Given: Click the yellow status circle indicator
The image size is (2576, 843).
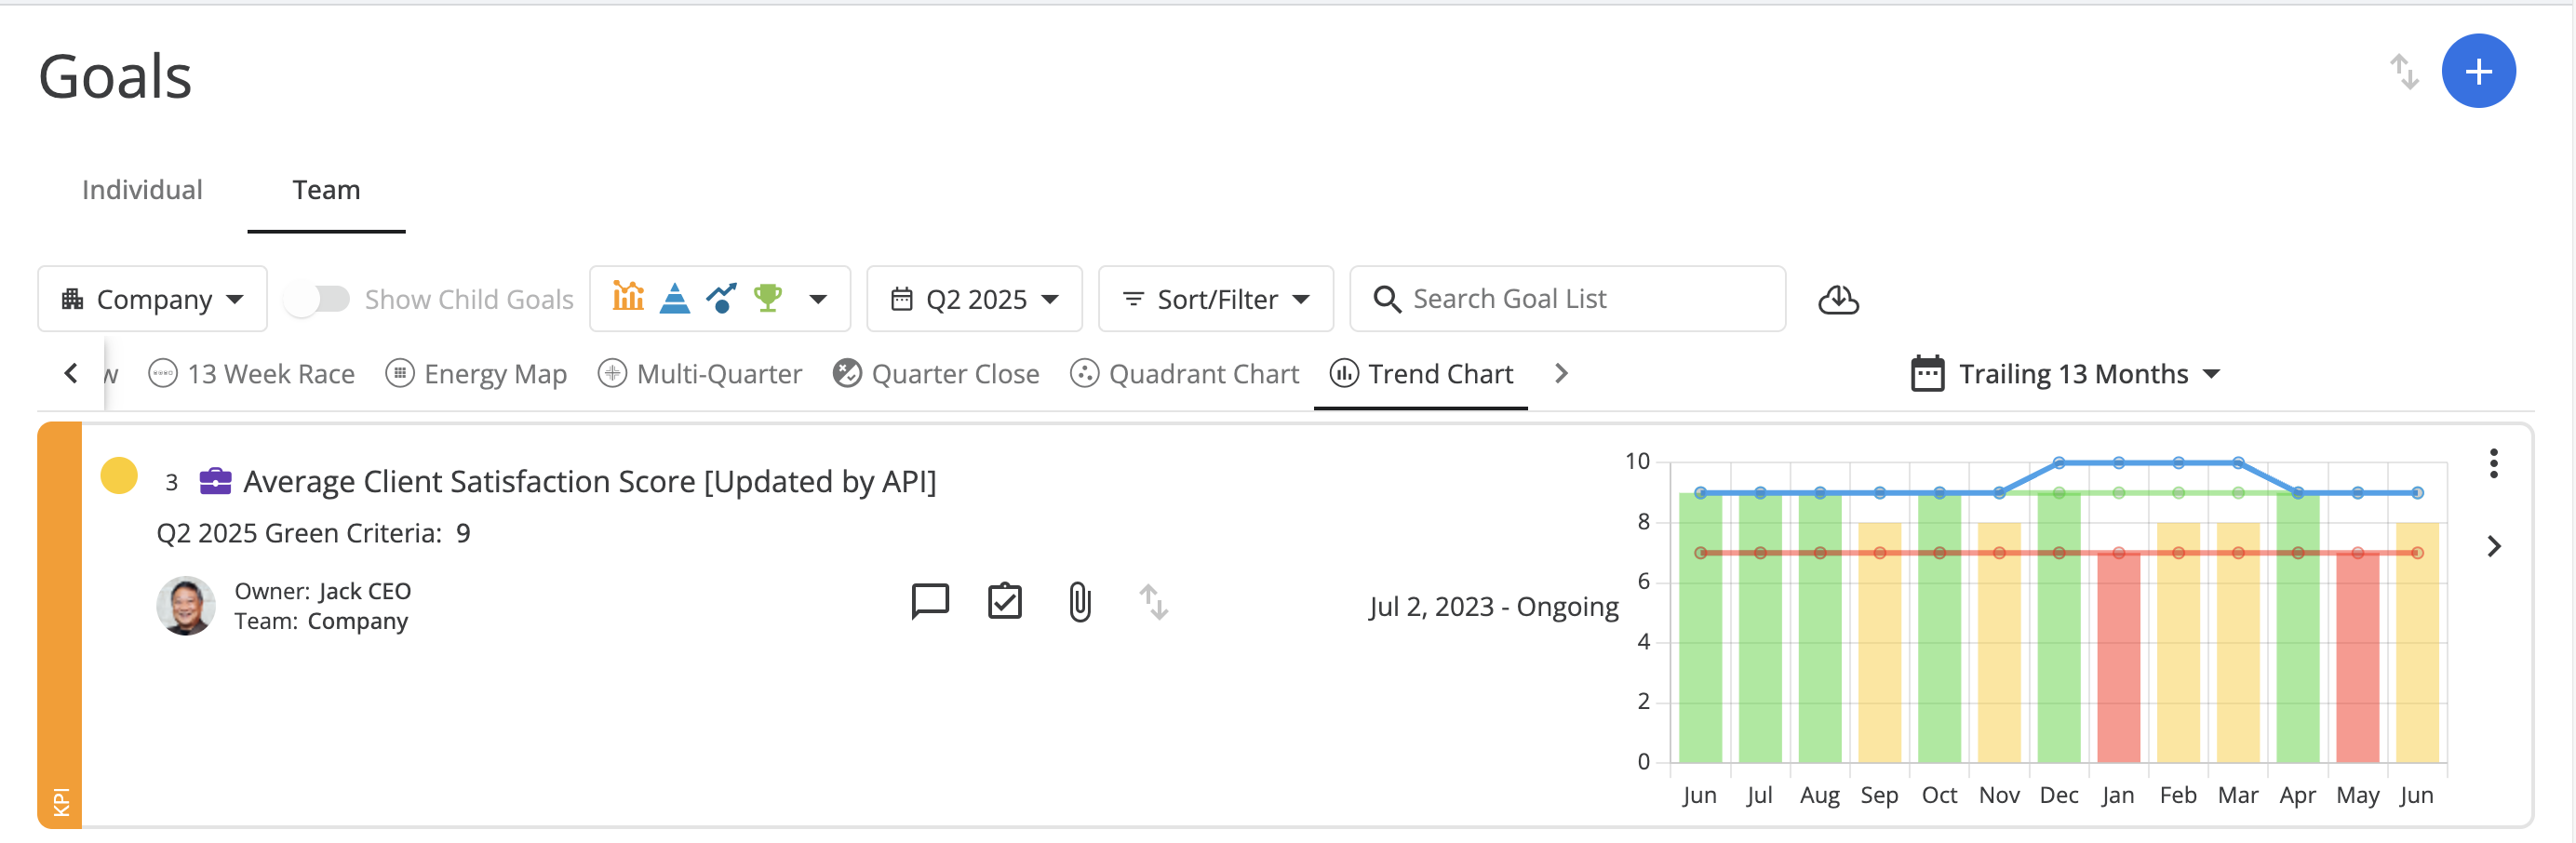Looking at the screenshot, I should click(119, 476).
